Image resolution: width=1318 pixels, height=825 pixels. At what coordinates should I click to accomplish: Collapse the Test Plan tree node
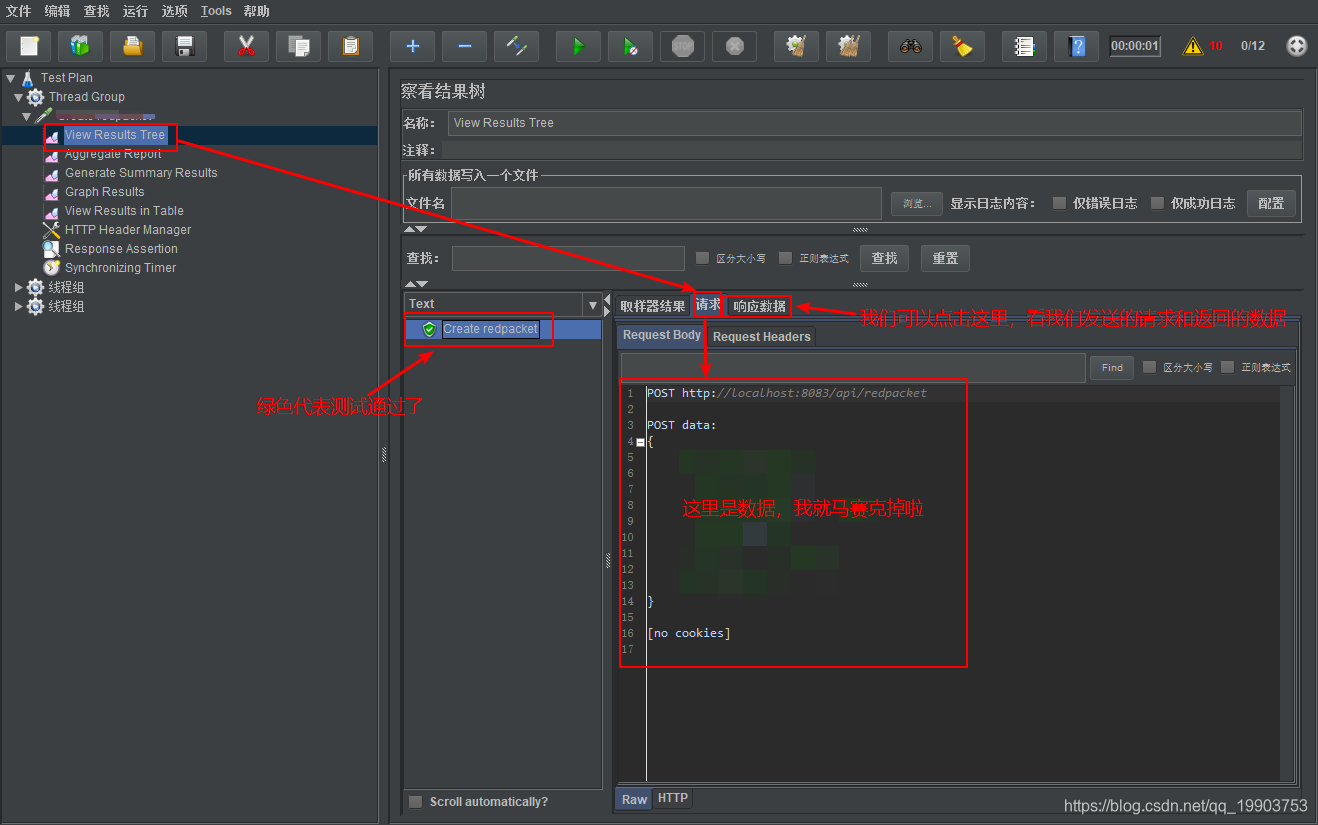10,77
